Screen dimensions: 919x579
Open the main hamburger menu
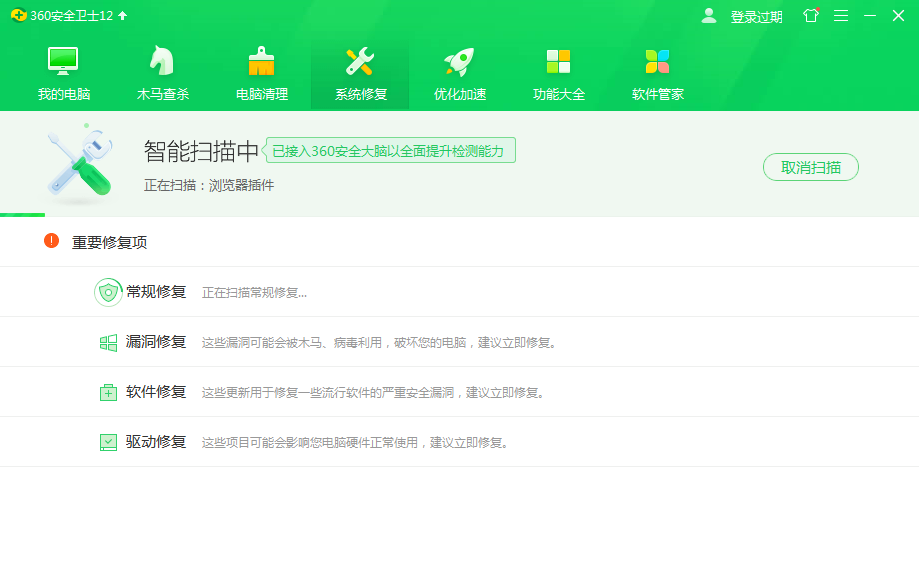[841, 16]
